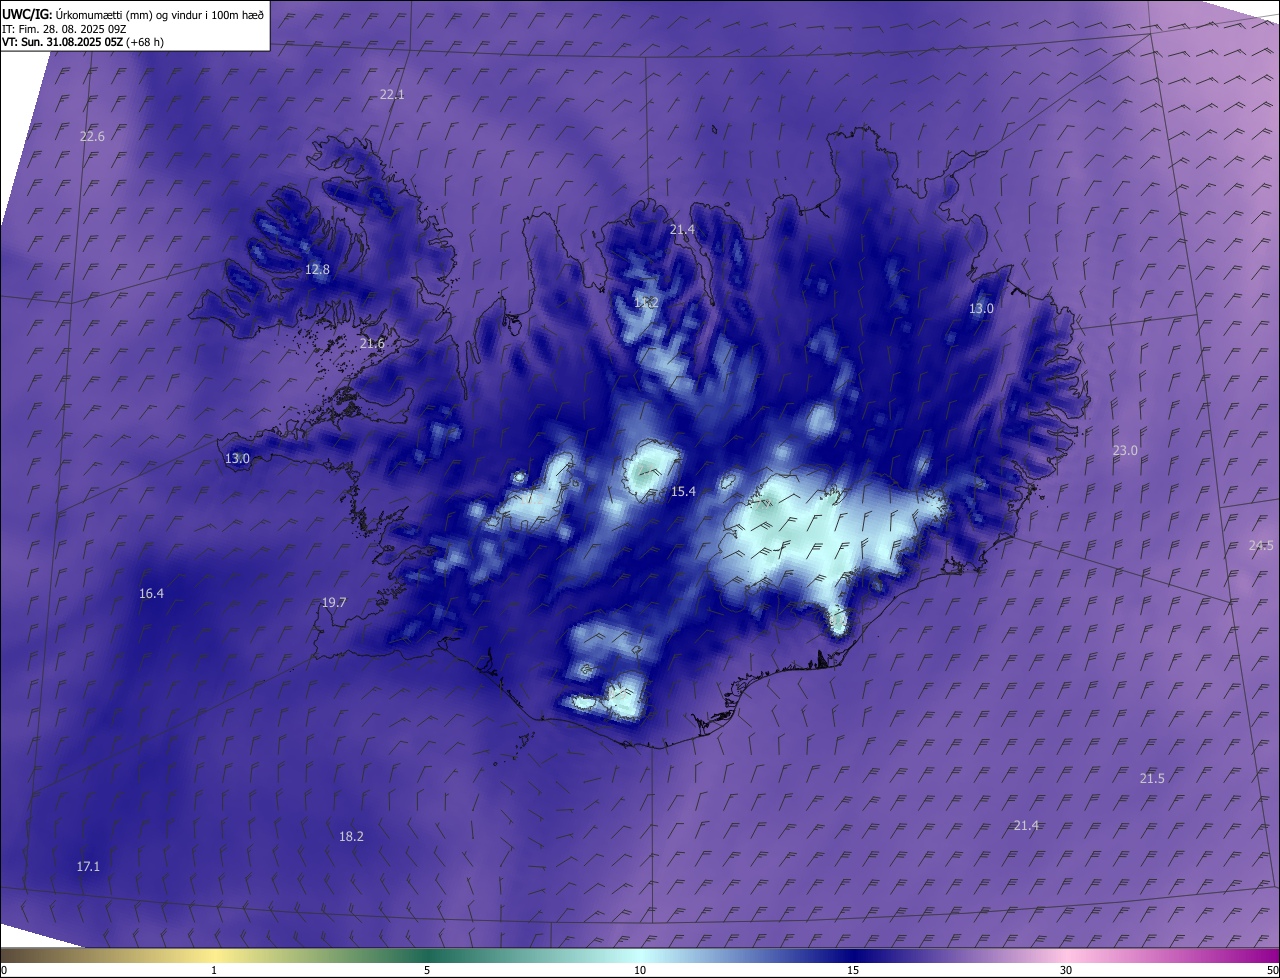
Task: Click the initial time 'IT: Fim. 28. 08. 2025 09Z'
Action: [x=62, y=29]
